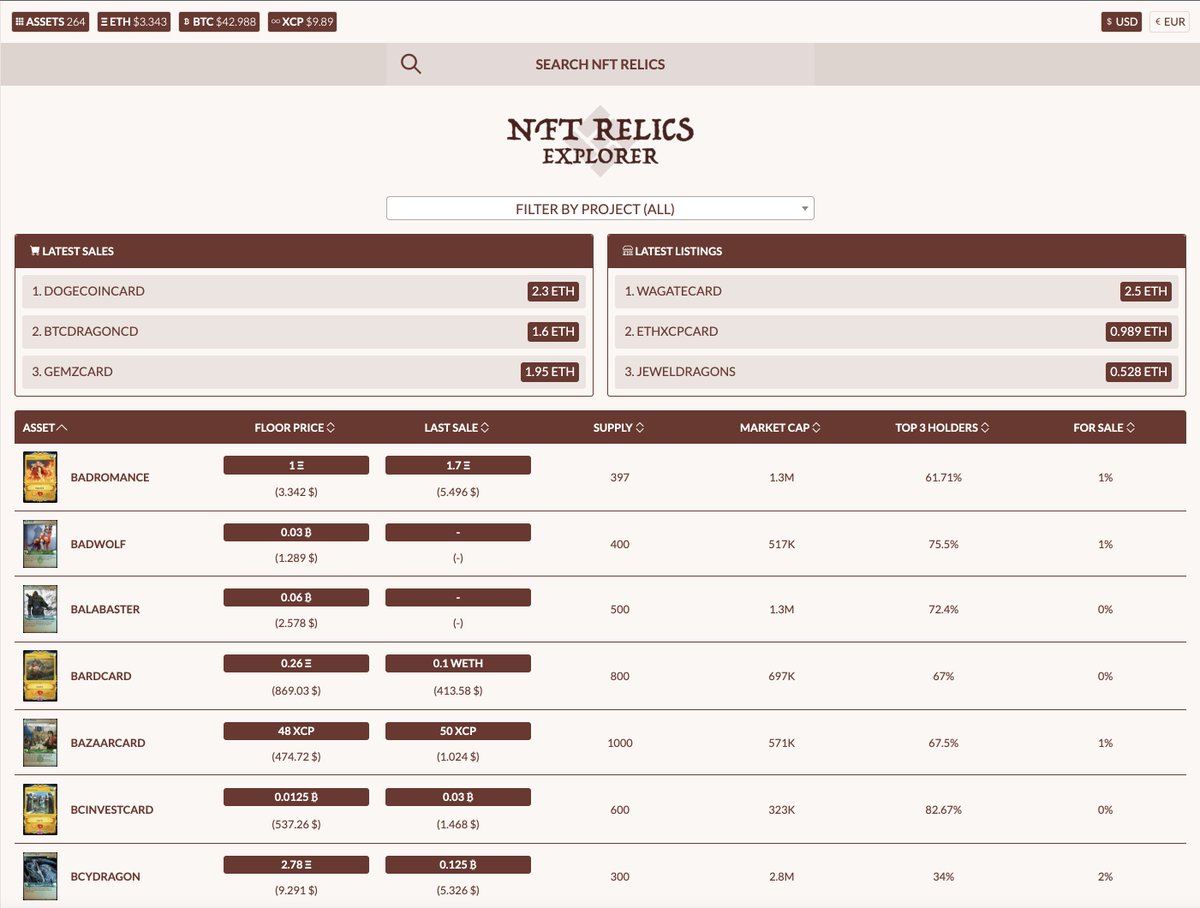This screenshot has width=1200, height=908.
Task: Click the search magnifier icon
Action: tap(411, 64)
